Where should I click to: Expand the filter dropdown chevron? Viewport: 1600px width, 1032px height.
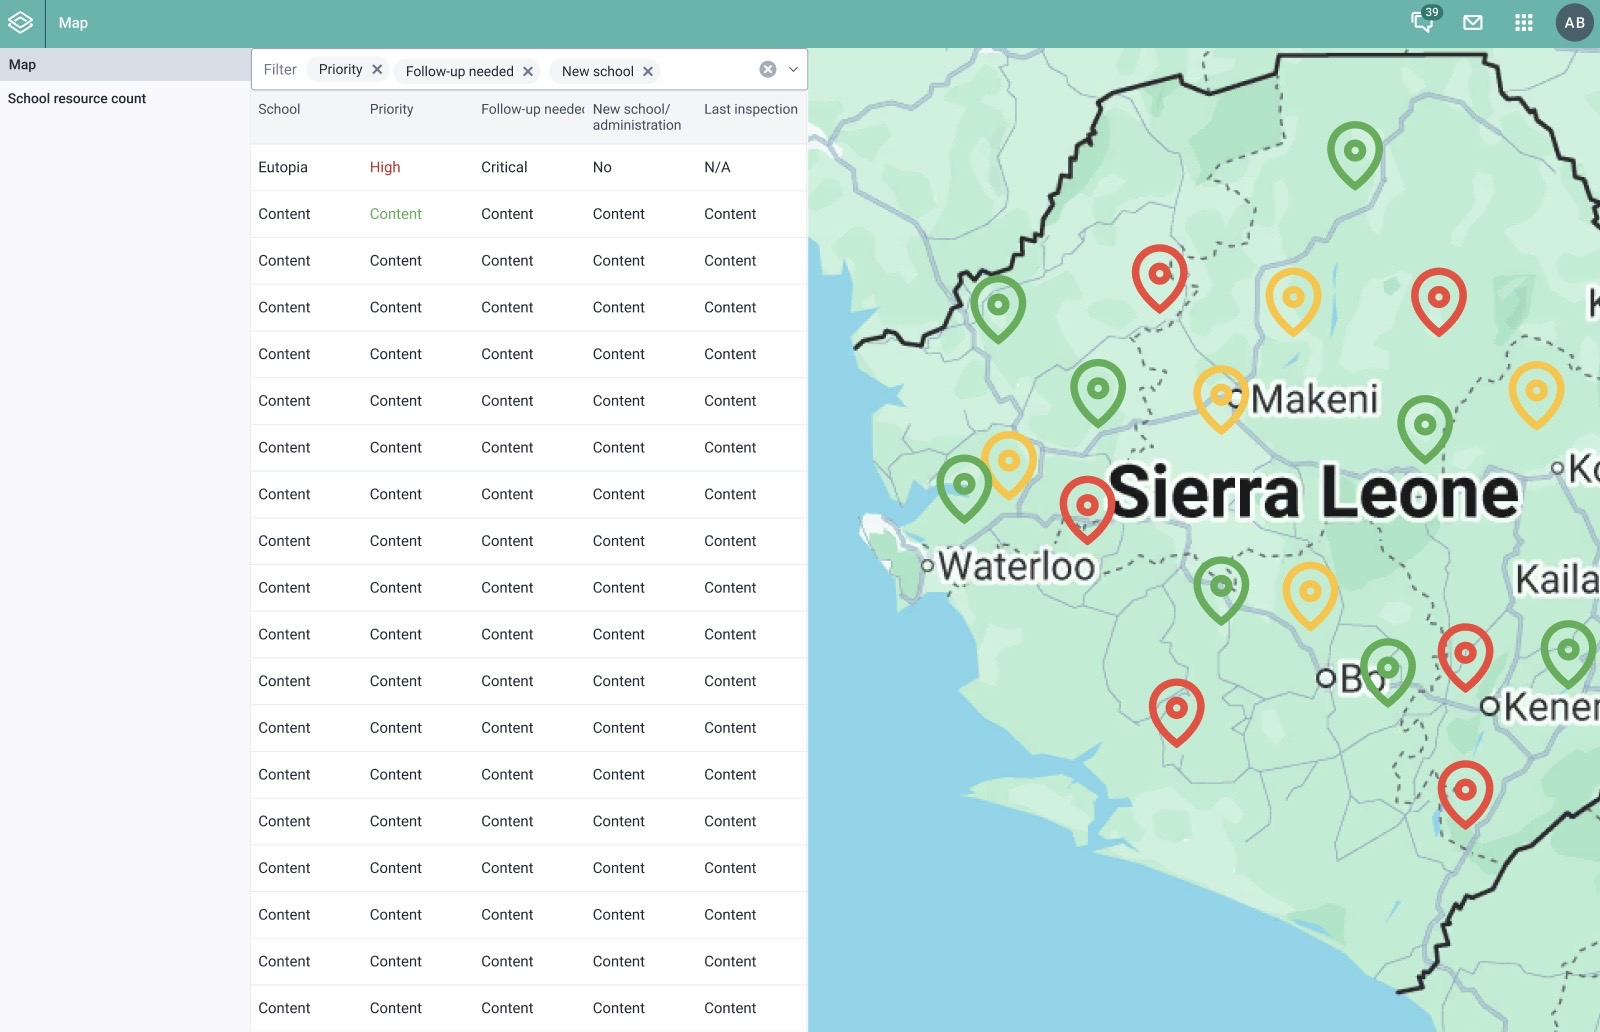791,69
